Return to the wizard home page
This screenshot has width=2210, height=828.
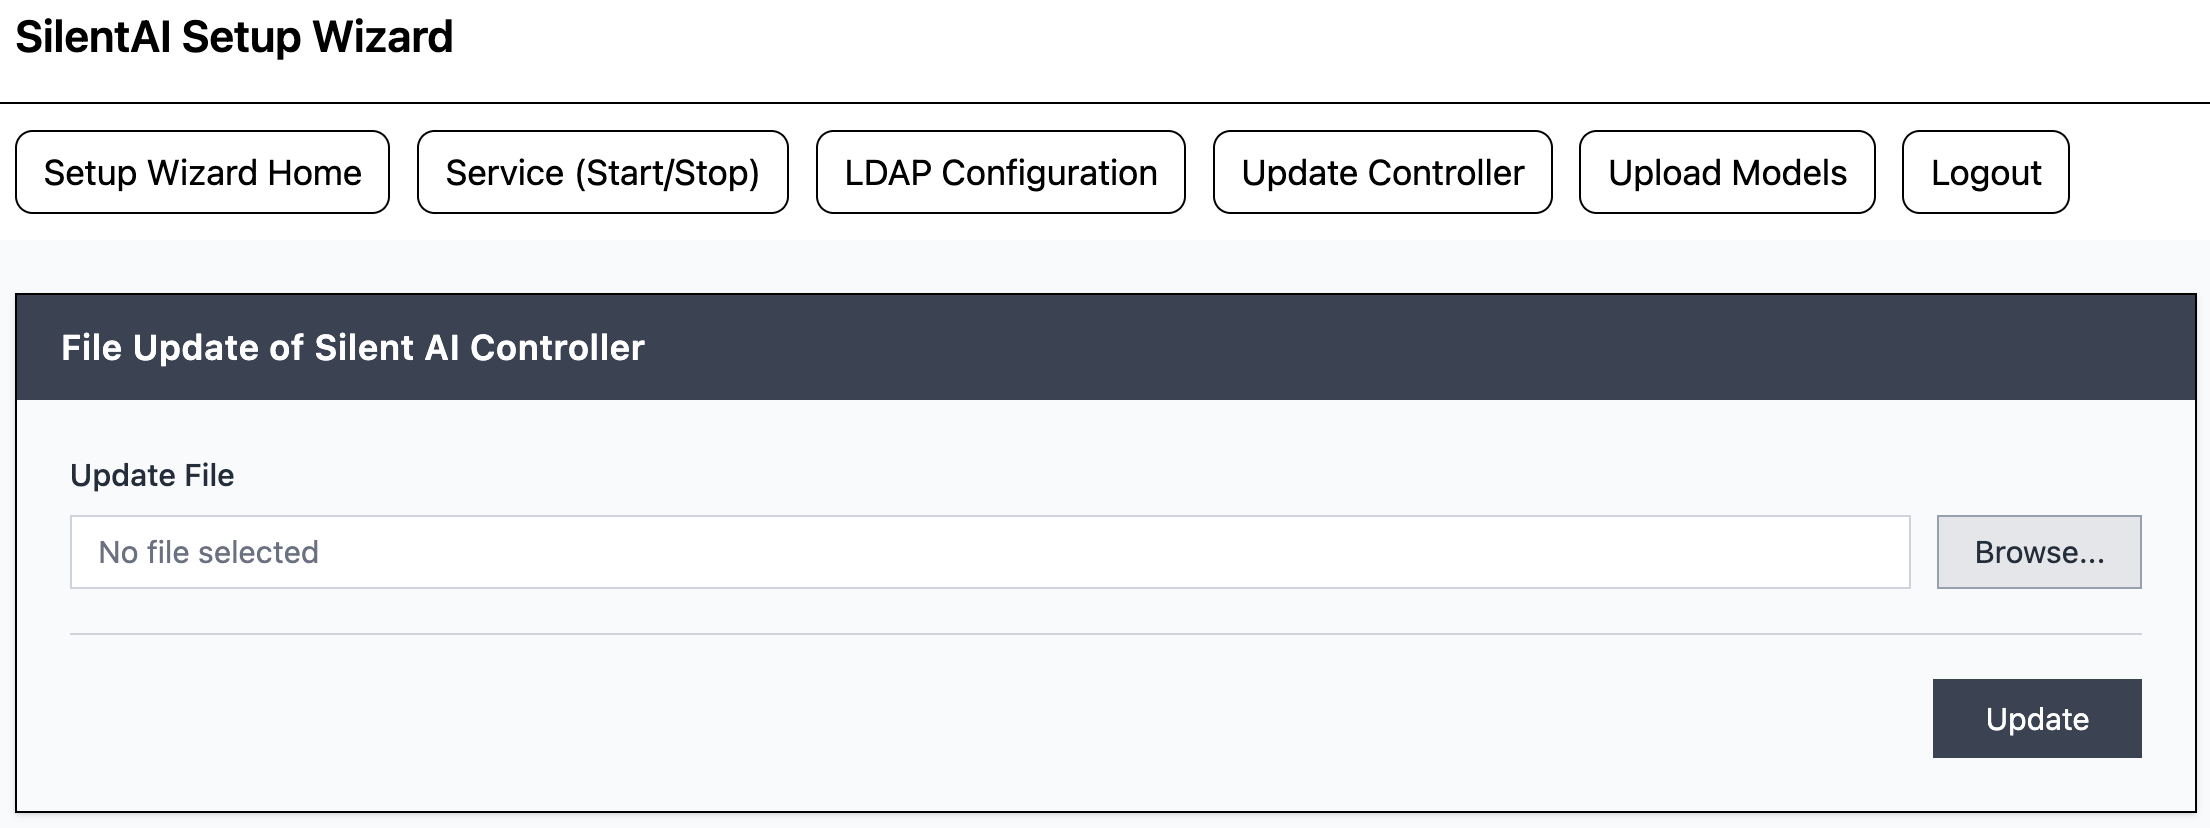[202, 172]
